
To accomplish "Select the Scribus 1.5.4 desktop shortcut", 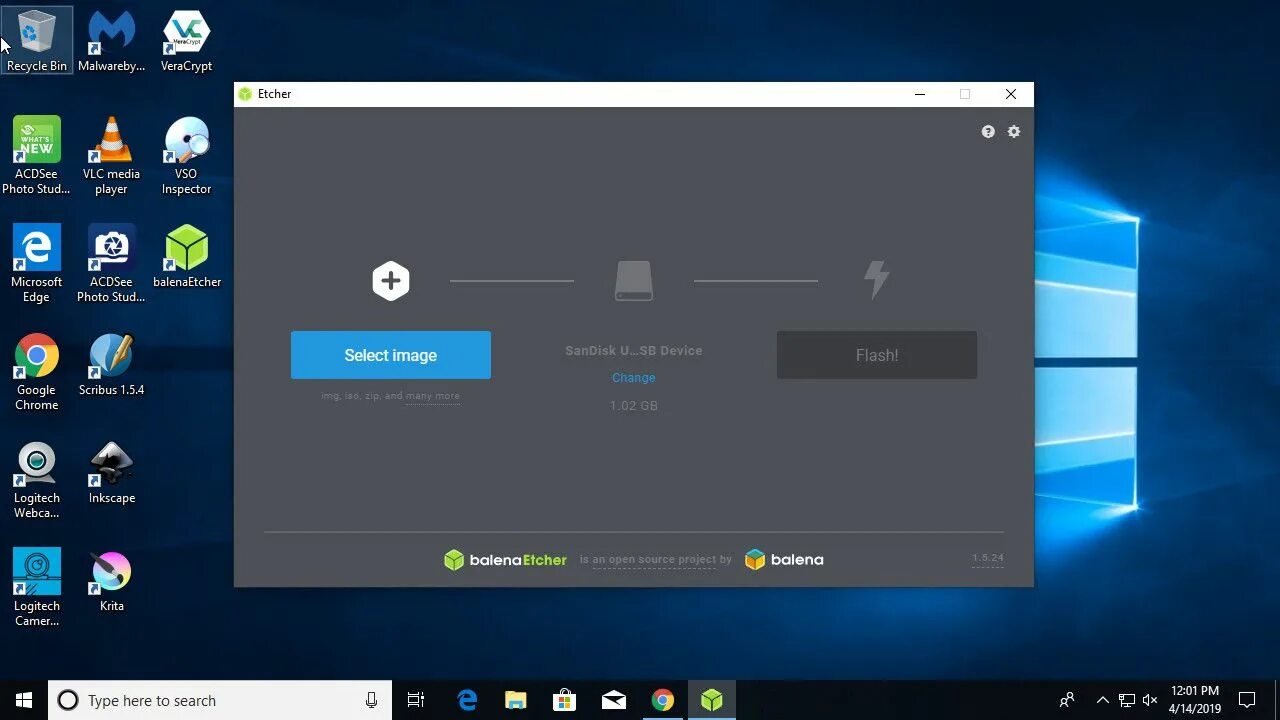I will click(x=112, y=365).
